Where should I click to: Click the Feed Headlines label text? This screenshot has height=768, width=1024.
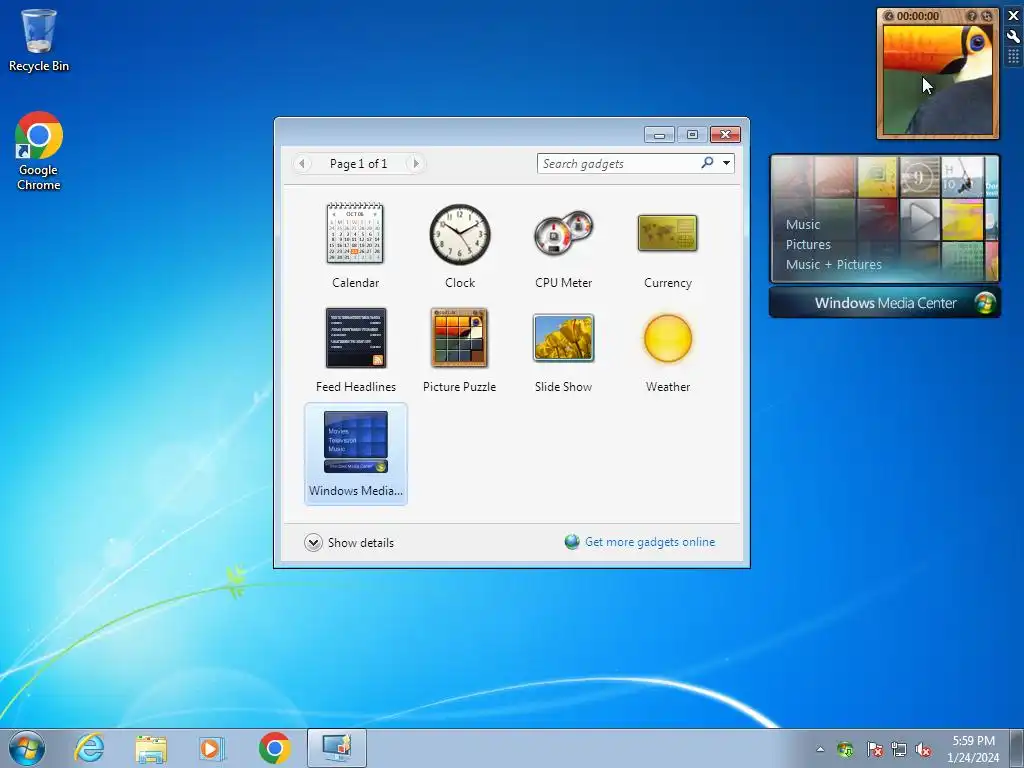pos(356,387)
